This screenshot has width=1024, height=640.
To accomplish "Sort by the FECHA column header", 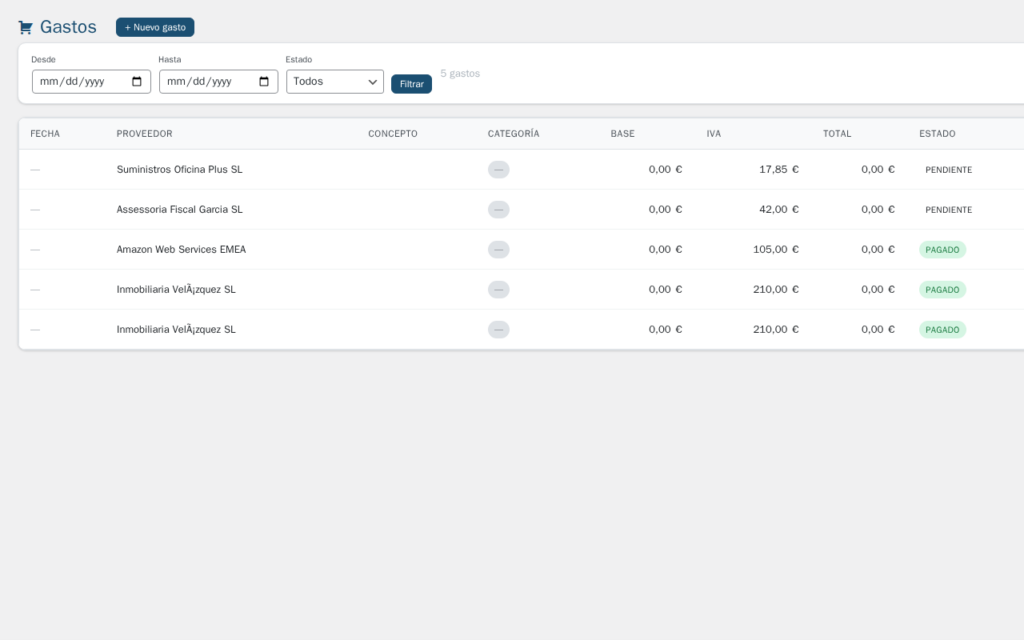I will click(x=45, y=133).
